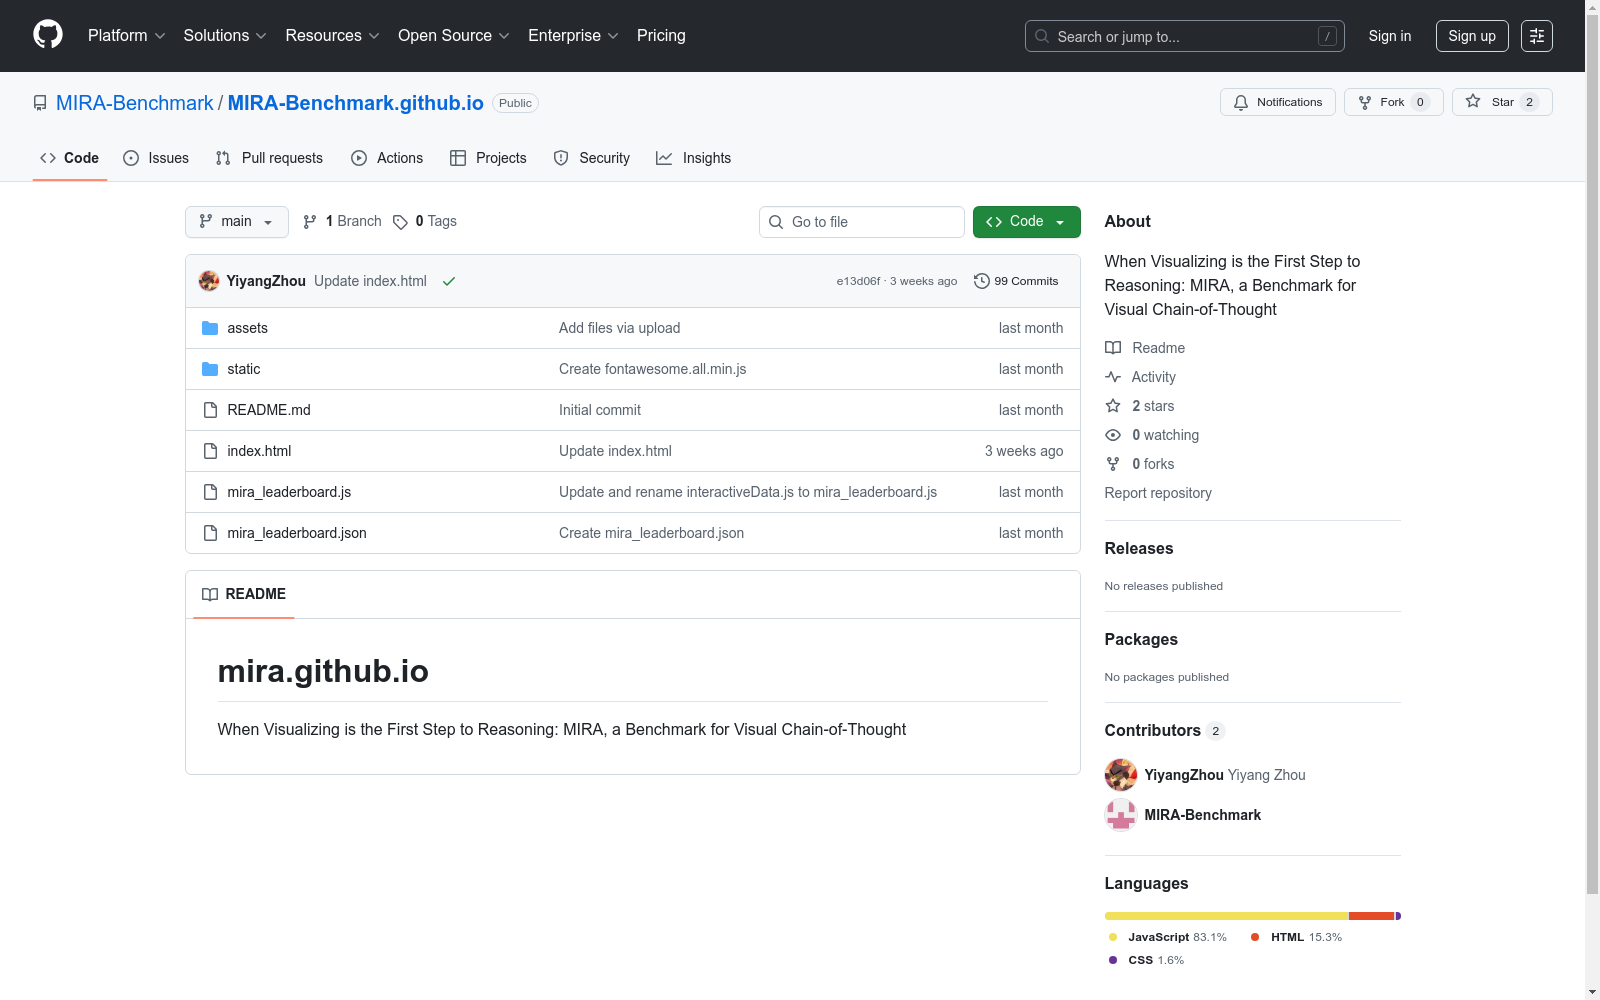Click the fork icon beside 0 forks
The image size is (1600, 1000).
1113,464
